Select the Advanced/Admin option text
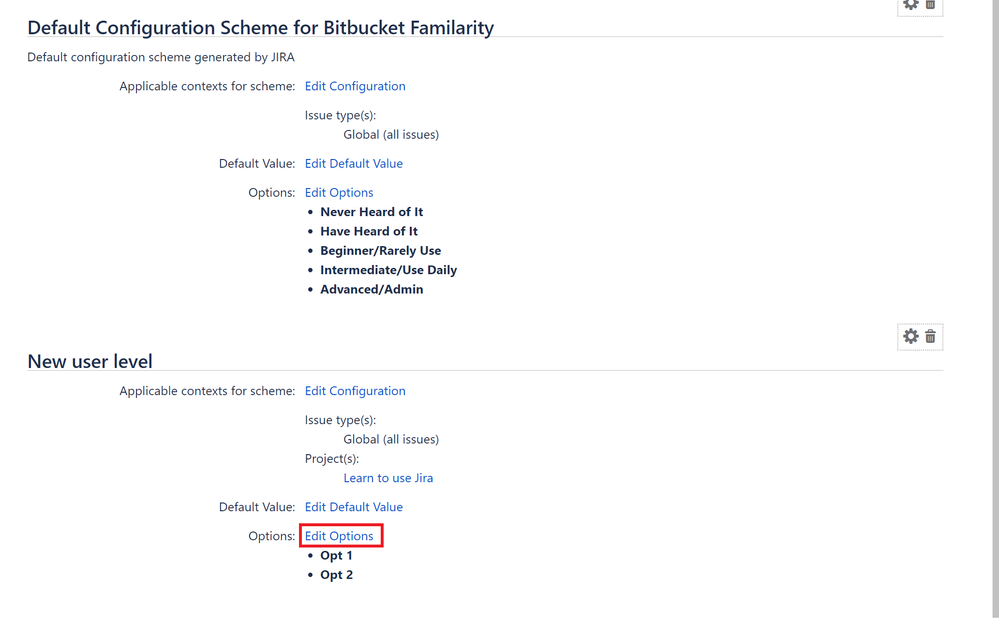The height and width of the screenshot is (618, 999). click(371, 289)
